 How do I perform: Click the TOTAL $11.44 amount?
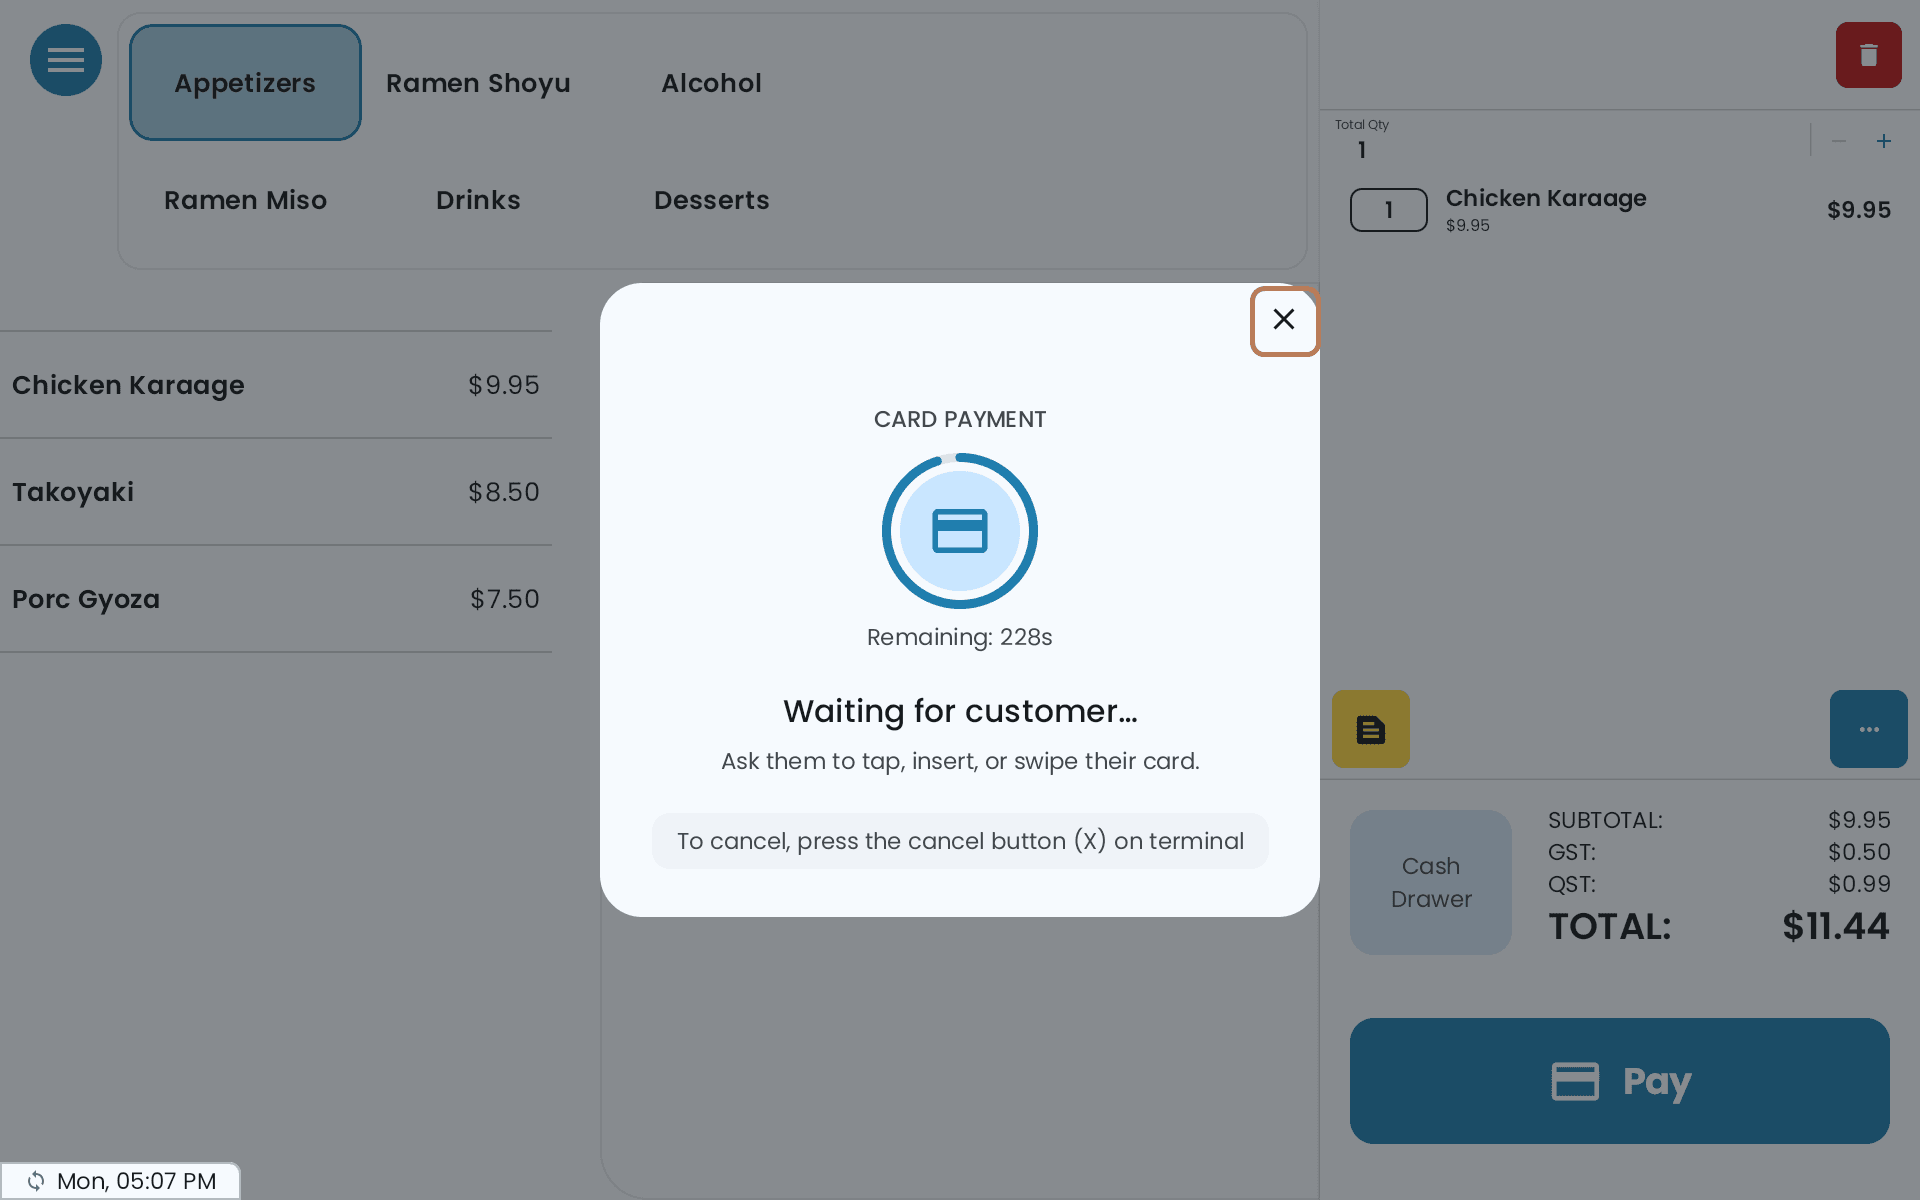point(1835,926)
